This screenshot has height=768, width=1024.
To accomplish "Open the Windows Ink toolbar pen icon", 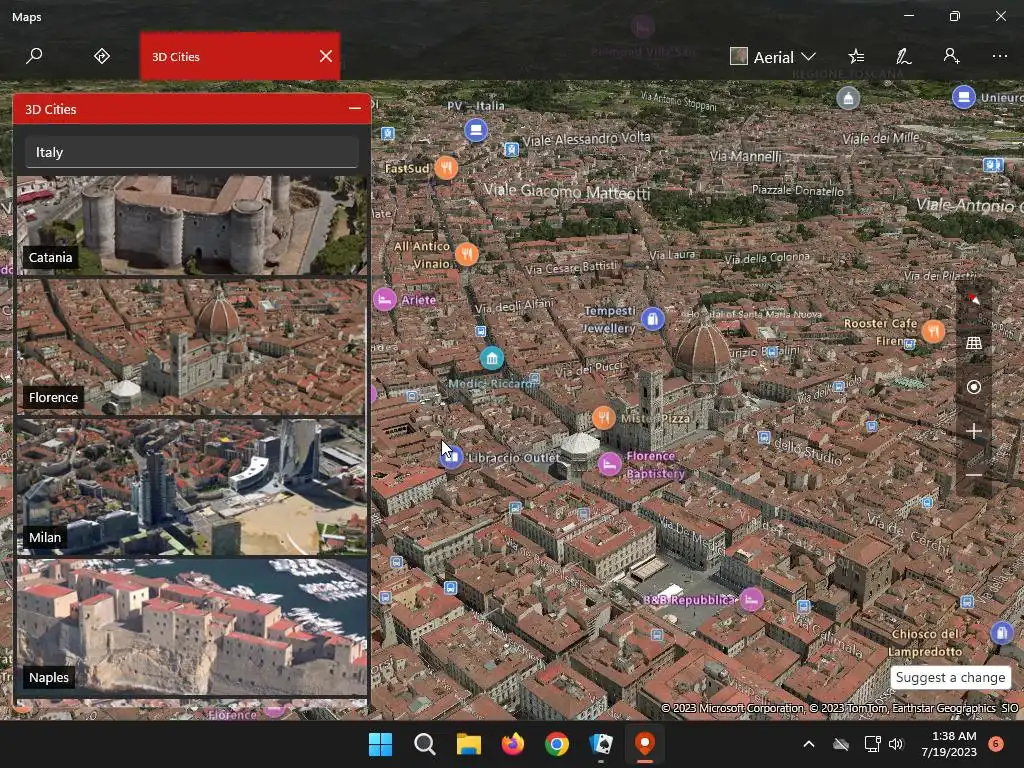I will pyautogui.click(x=904, y=57).
